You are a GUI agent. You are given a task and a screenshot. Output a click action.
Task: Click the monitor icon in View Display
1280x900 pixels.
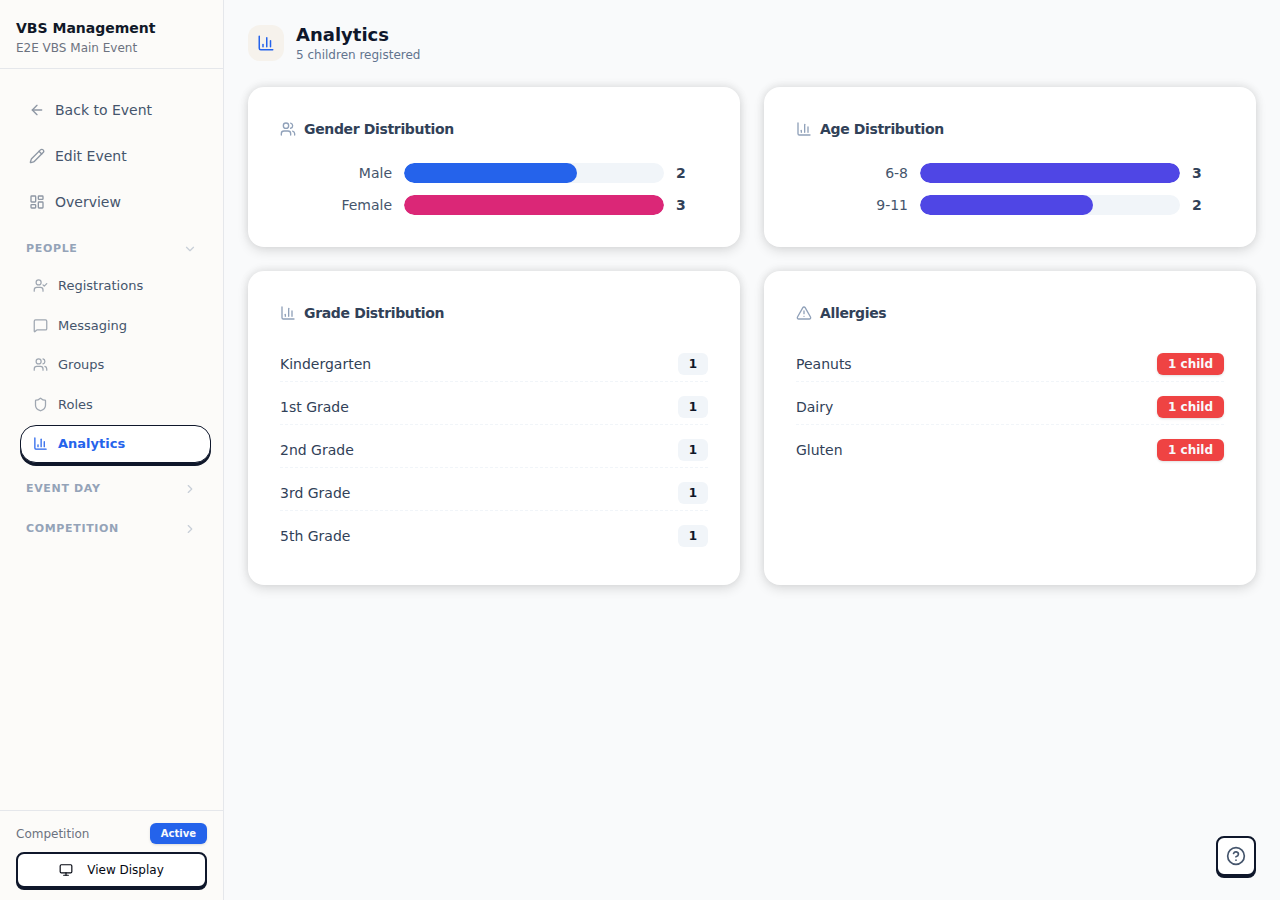[67, 870]
